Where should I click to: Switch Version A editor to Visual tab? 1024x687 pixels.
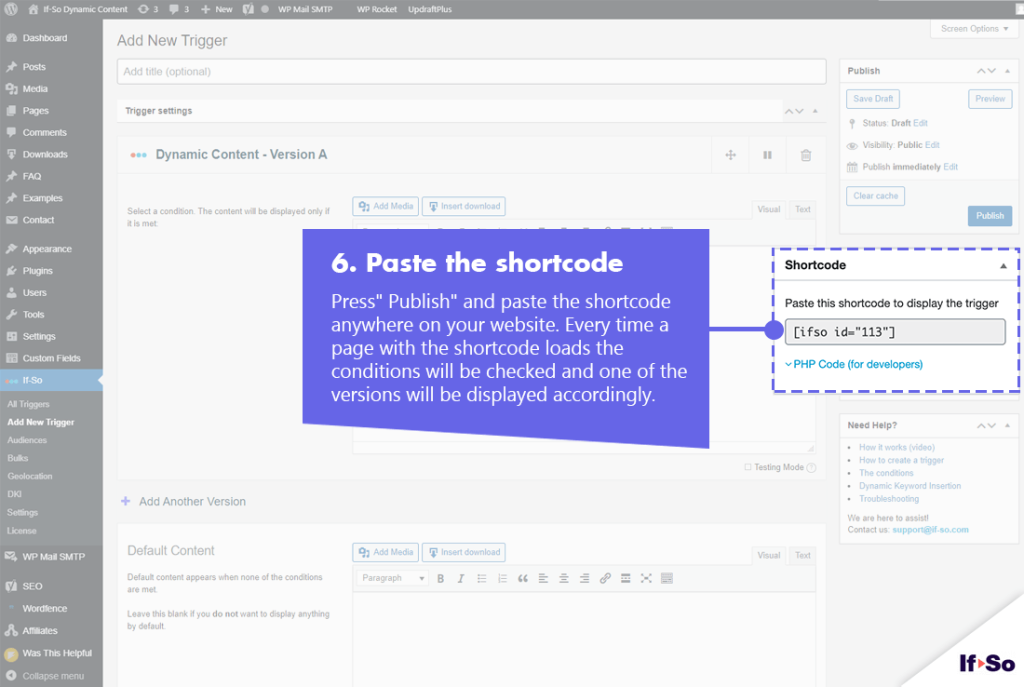[x=769, y=210]
